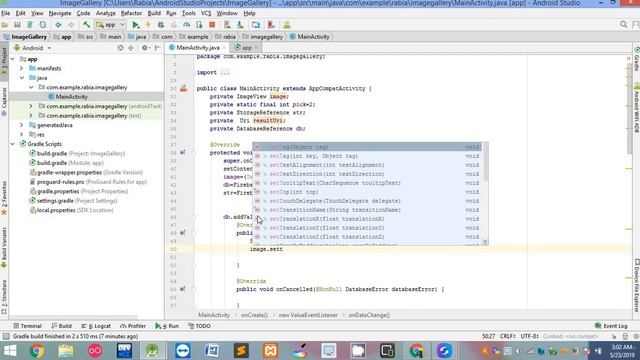
Task: Open the VCS menu
Action: (206, 13)
